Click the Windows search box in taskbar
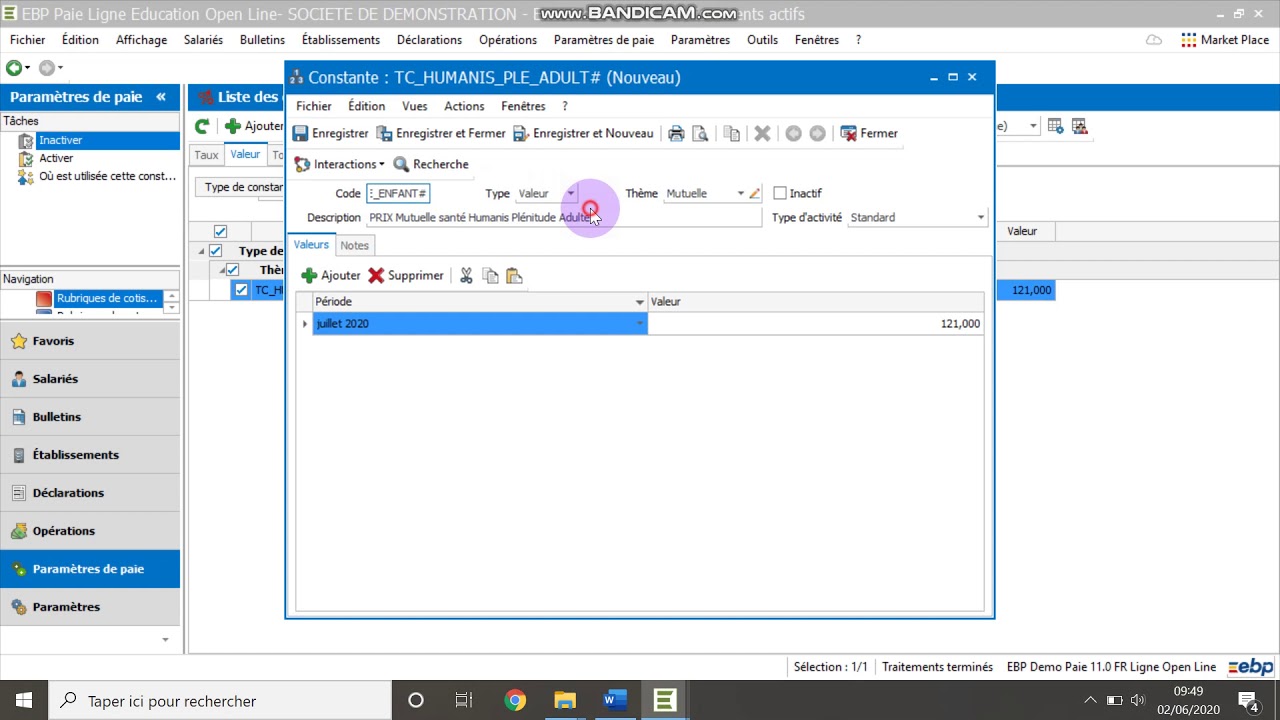This screenshot has height=720, width=1280. pyautogui.click(x=220, y=700)
